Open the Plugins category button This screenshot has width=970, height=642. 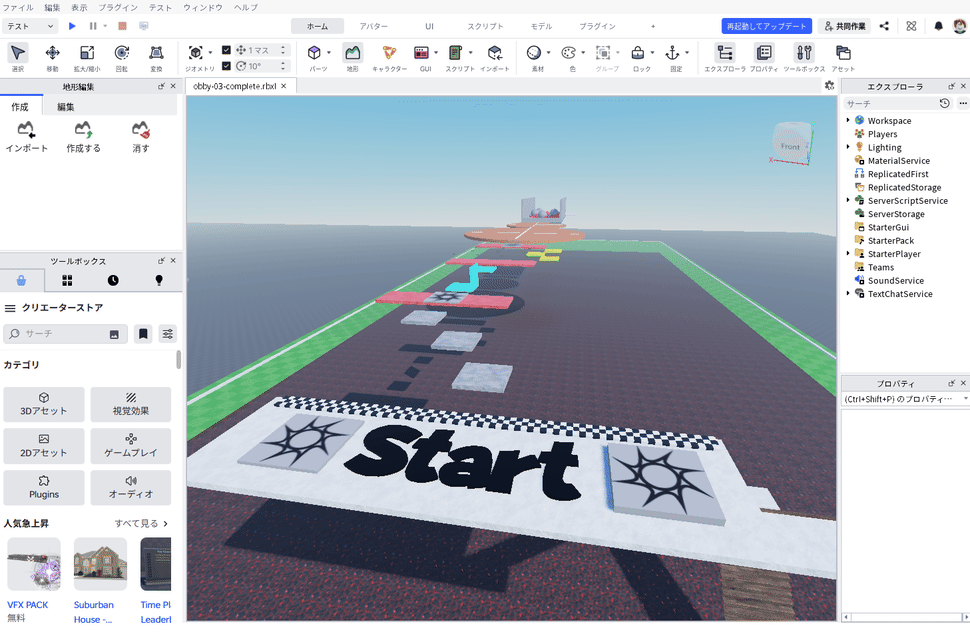(43, 487)
